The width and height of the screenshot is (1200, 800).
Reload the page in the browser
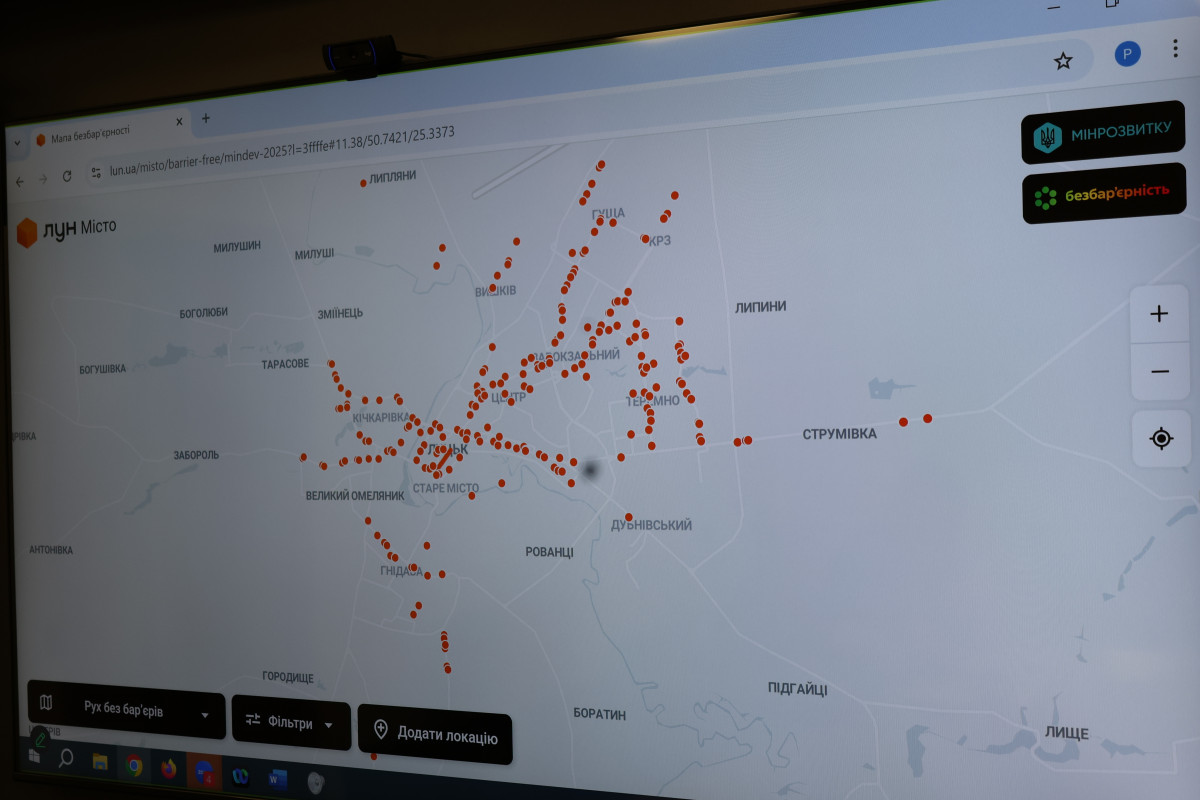point(67,176)
